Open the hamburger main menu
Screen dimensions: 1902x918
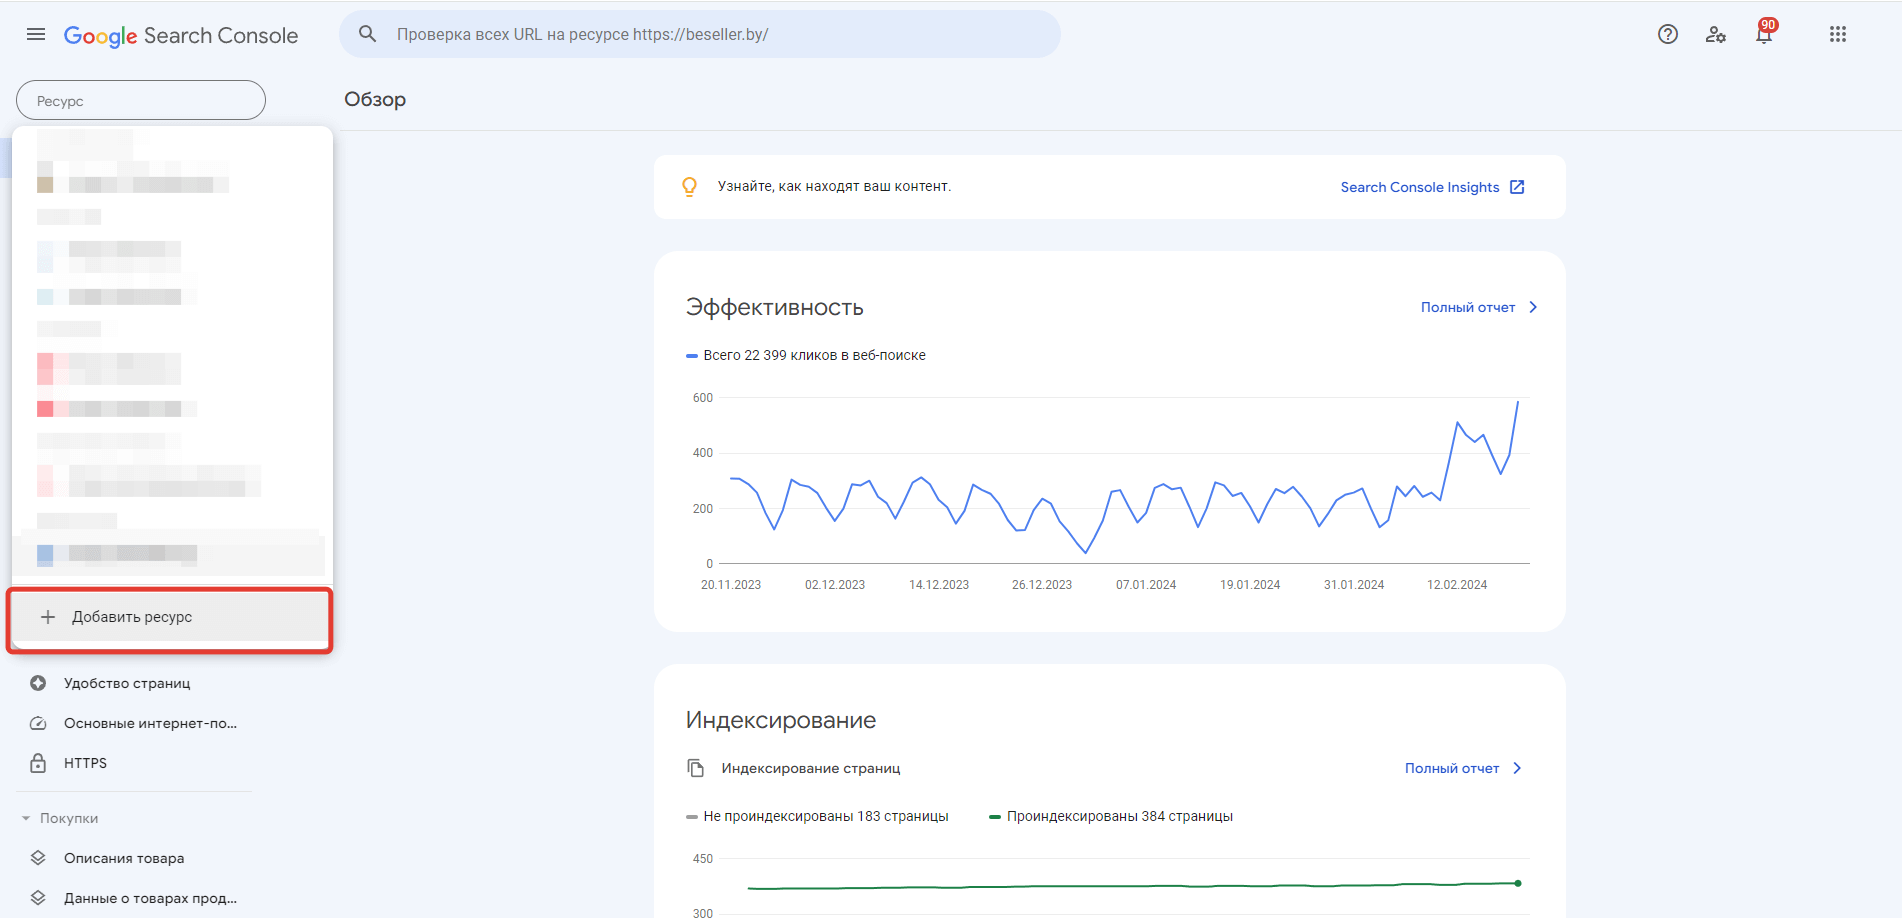click(x=36, y=34)
